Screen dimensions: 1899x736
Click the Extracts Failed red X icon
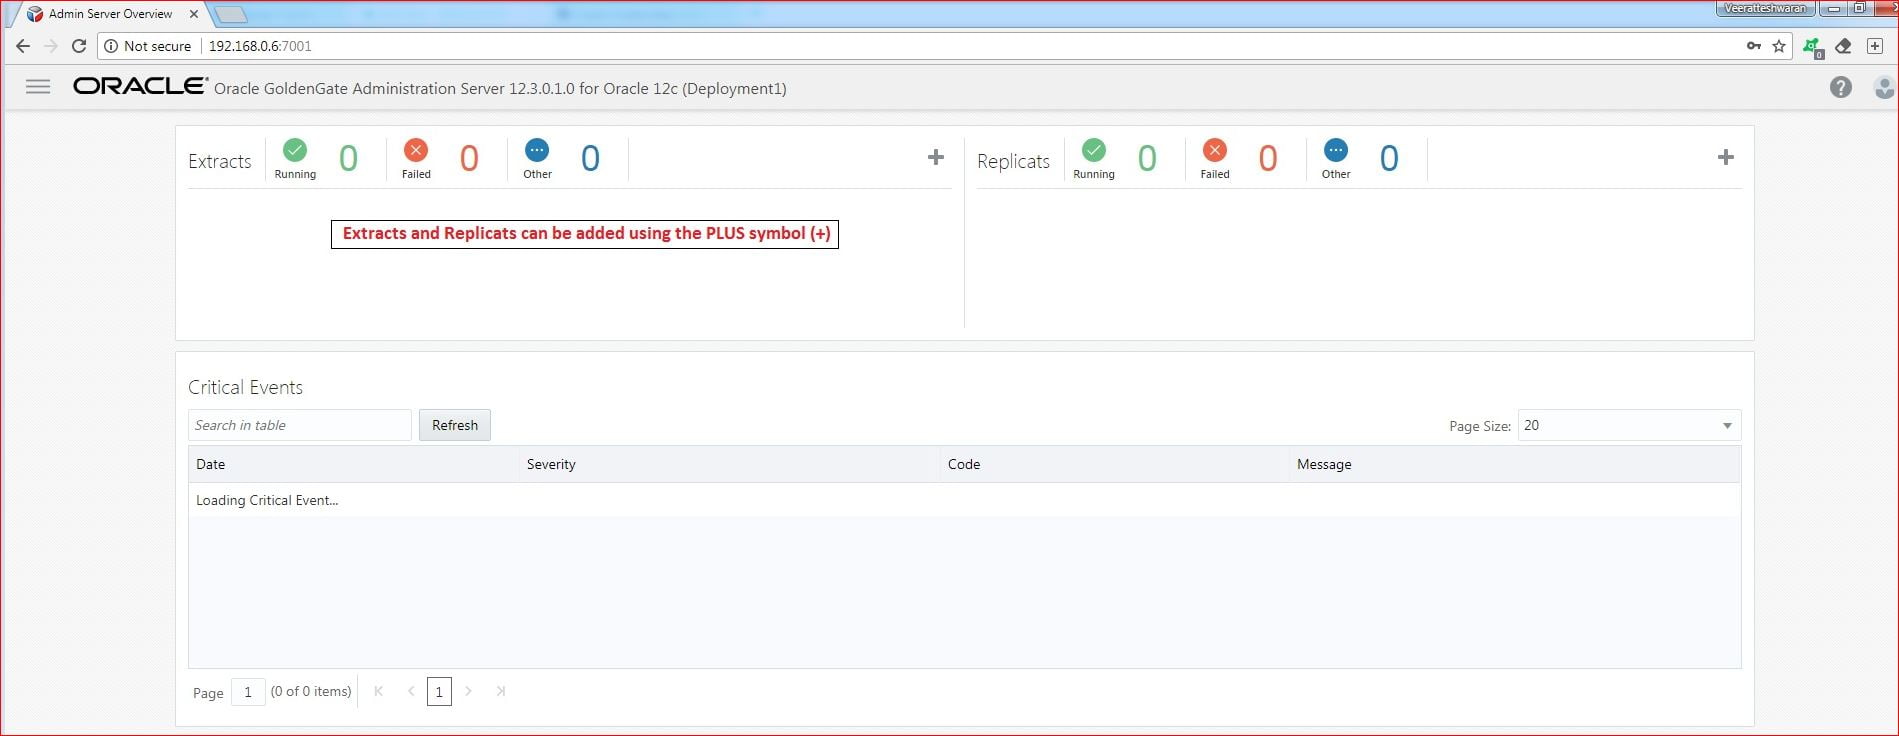click(x=416, y=150)
